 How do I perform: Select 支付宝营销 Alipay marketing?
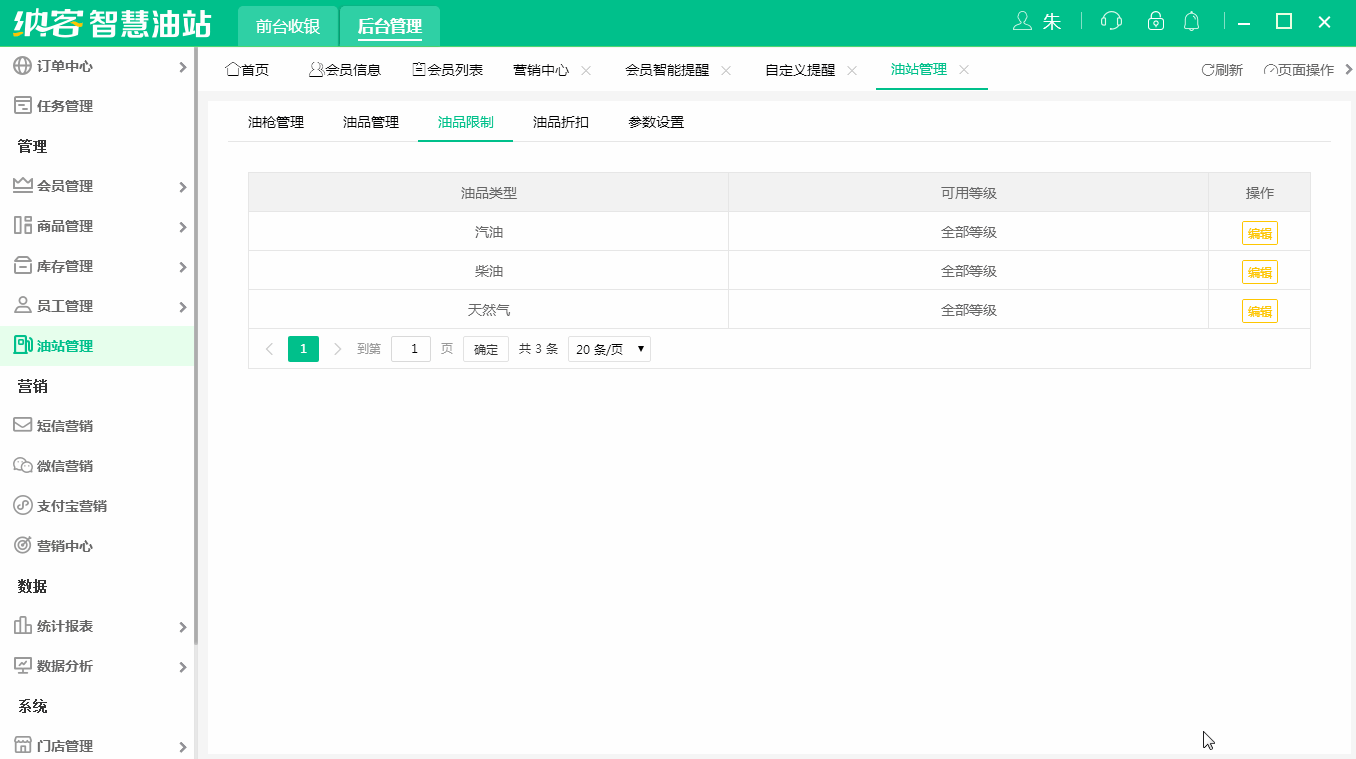tap(70, 505)
